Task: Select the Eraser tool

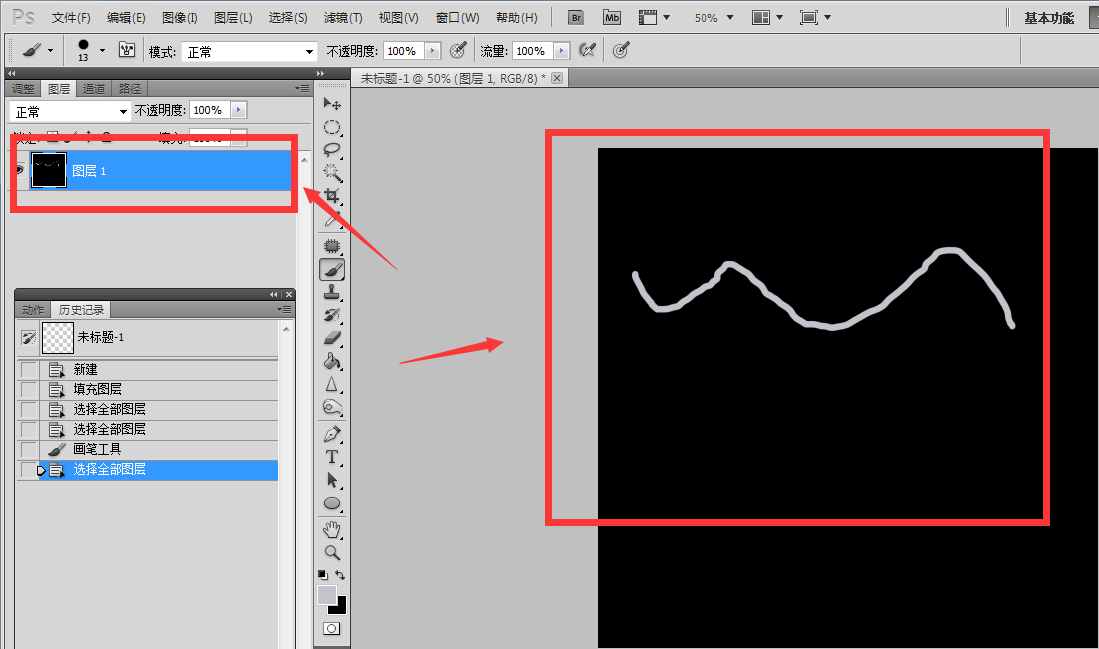Action: 332,338
